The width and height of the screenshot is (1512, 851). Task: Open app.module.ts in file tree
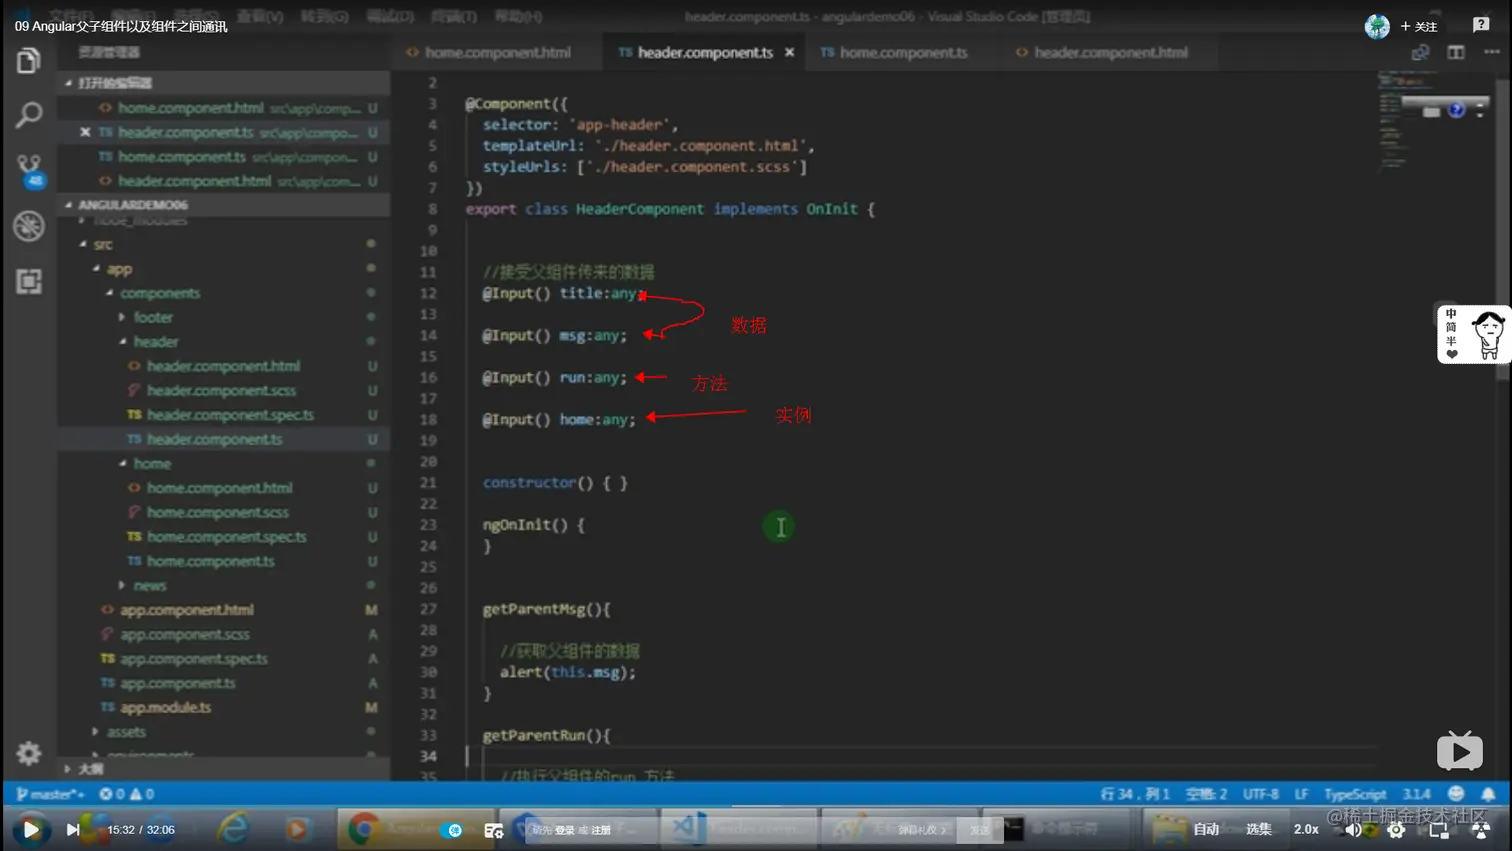(x=165, y=707)
